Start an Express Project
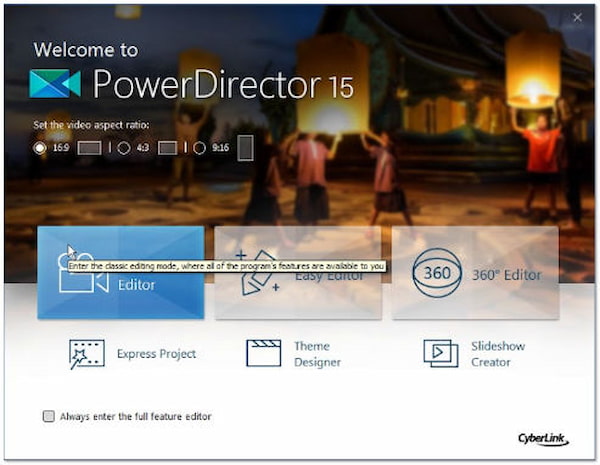 (x=132, y=354)
